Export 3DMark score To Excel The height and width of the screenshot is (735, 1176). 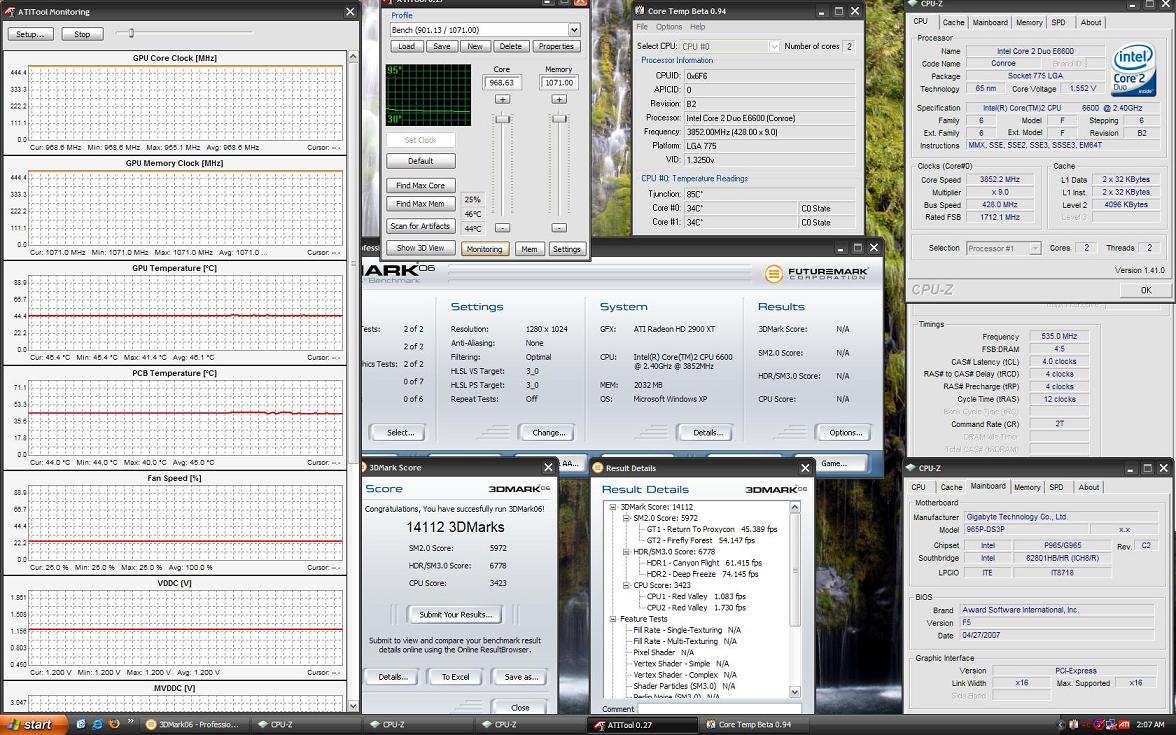(455, 676)
